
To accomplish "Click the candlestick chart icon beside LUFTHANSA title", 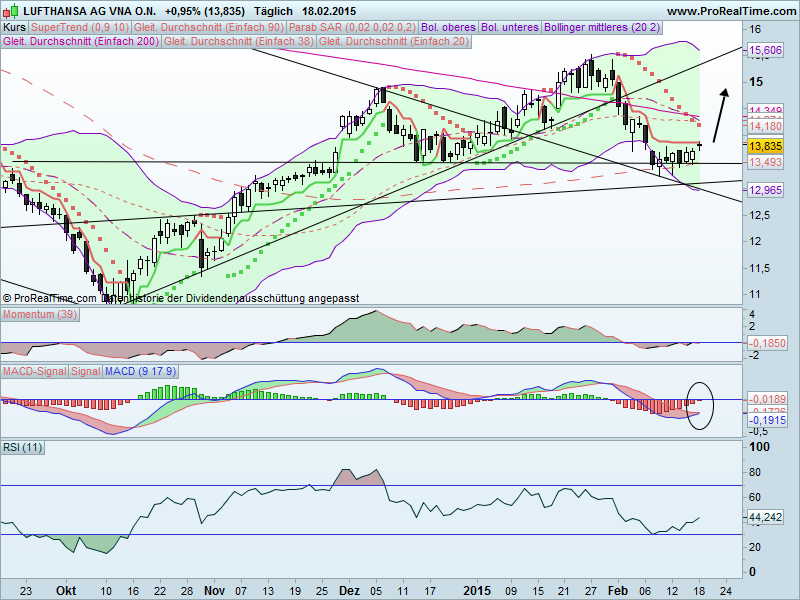I will coord(10,10).
